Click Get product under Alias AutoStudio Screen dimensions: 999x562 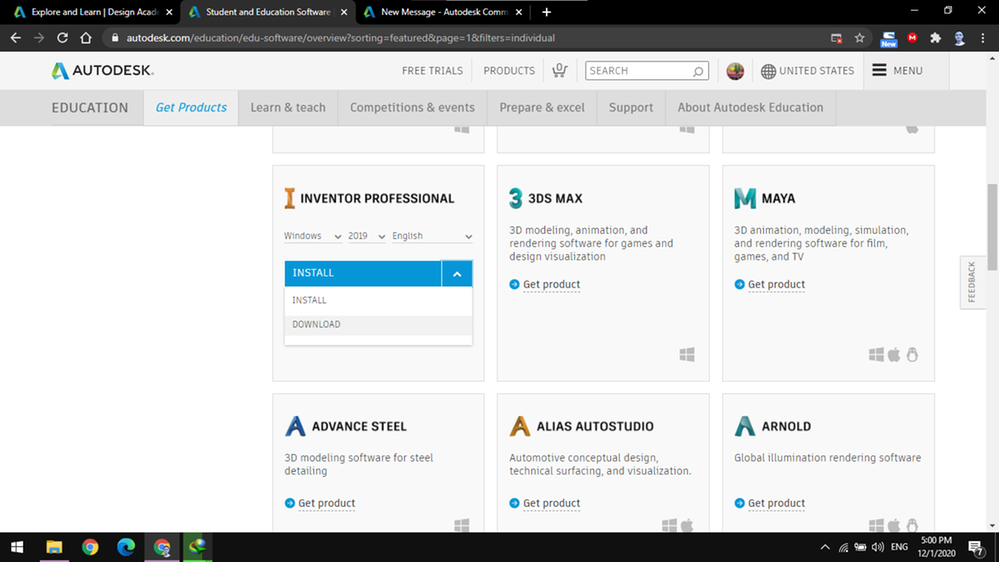551,503
